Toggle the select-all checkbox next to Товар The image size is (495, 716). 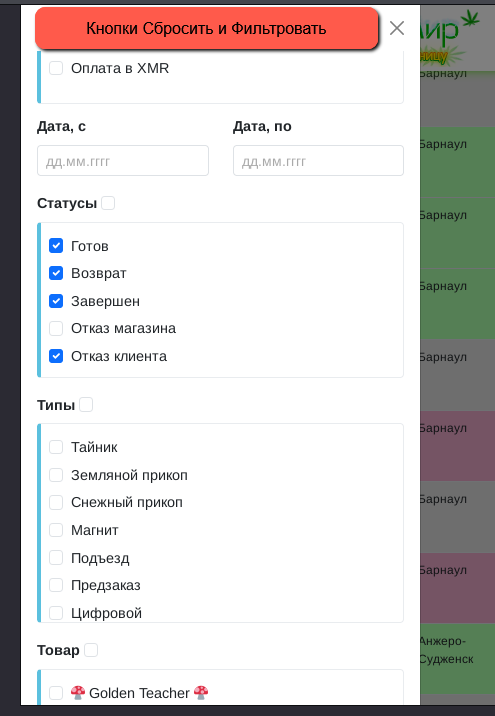tap(91, 650)
